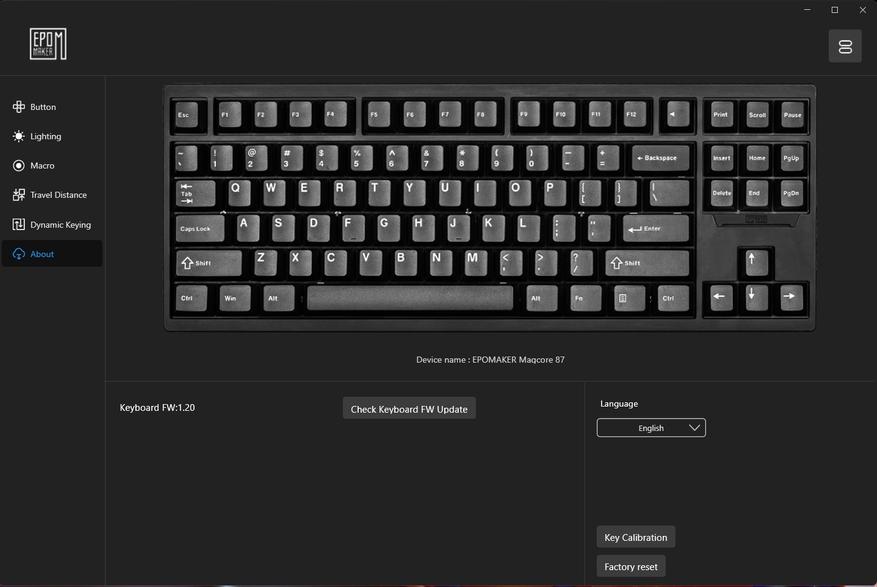
Task: Click the up arrow key on keyboard
Action: [x=756, y=262]
